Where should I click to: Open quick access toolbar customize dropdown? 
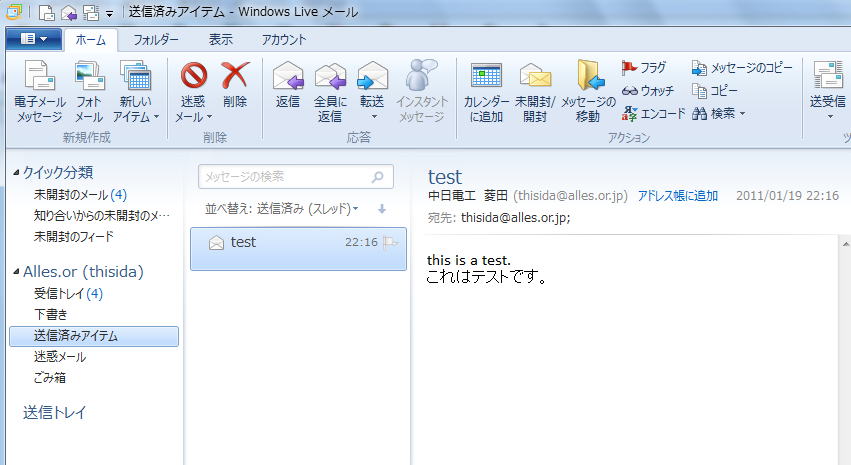pos(109,14)
